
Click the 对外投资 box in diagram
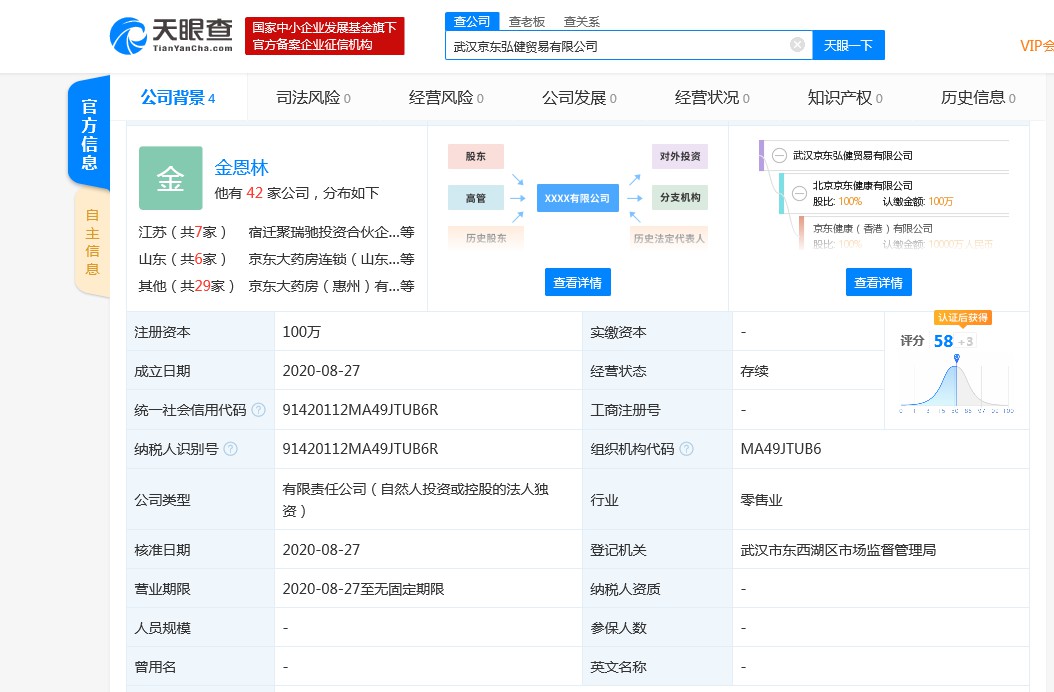coord(680,156)
